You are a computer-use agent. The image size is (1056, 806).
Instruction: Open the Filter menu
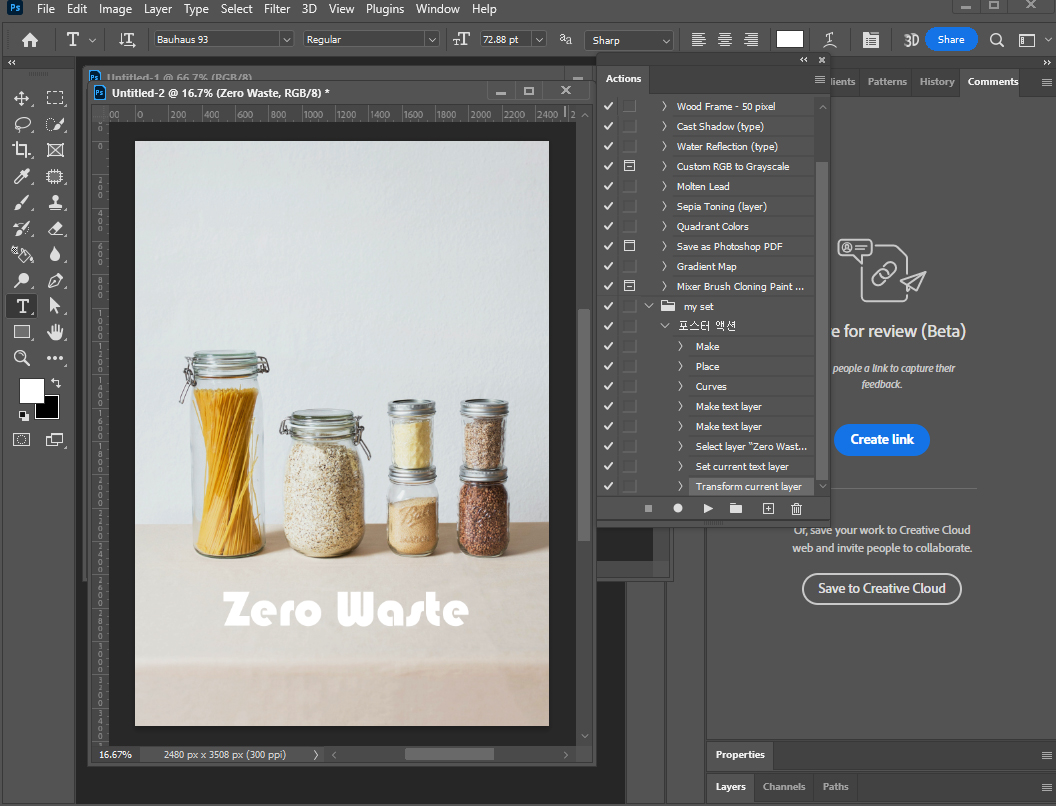point(277,9)
